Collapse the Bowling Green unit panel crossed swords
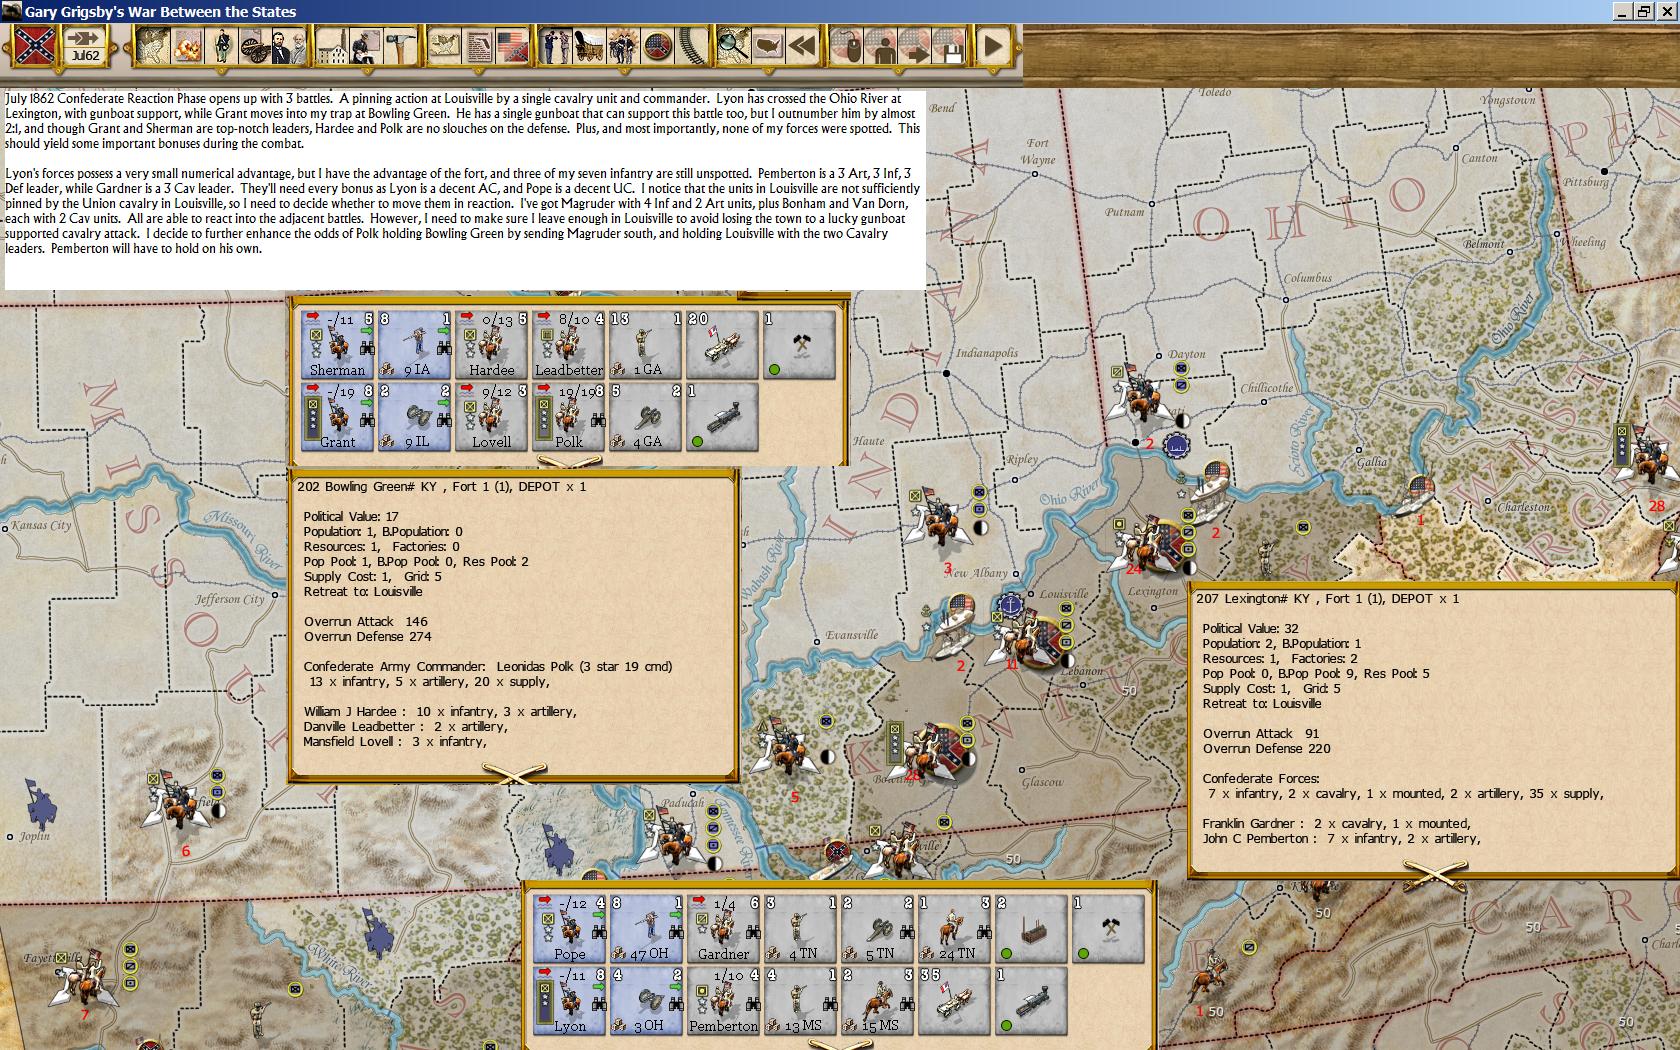1680x1050 pixels. coord(569,462)
